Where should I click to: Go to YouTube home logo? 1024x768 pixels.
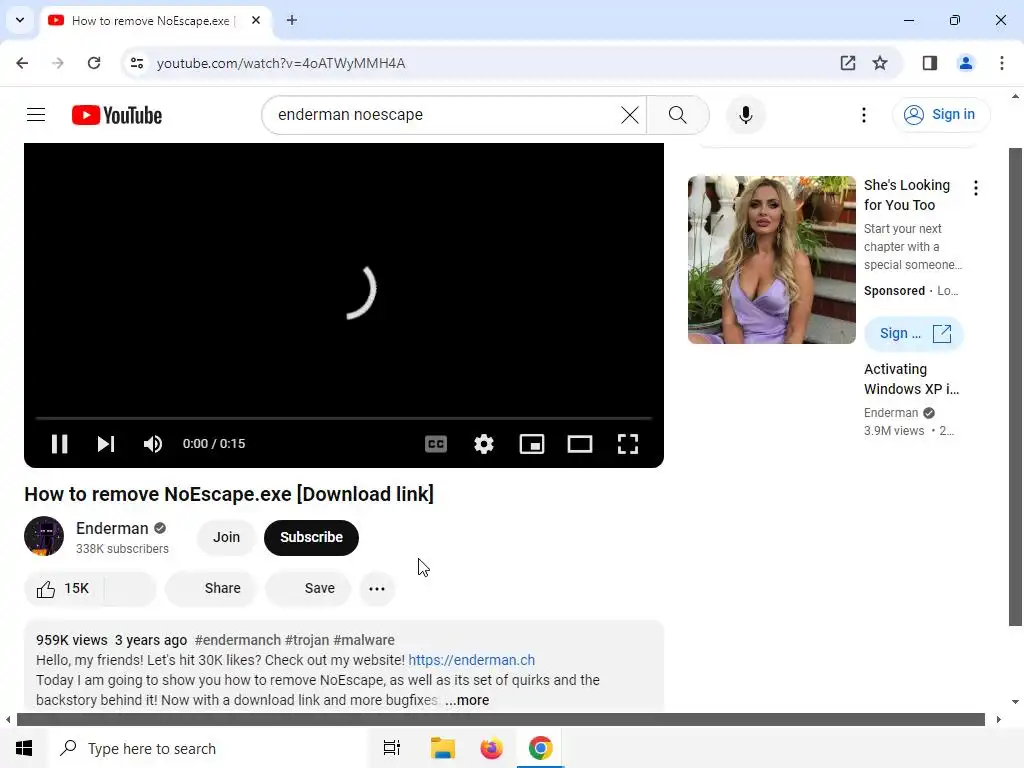click(x=117, y=115)
